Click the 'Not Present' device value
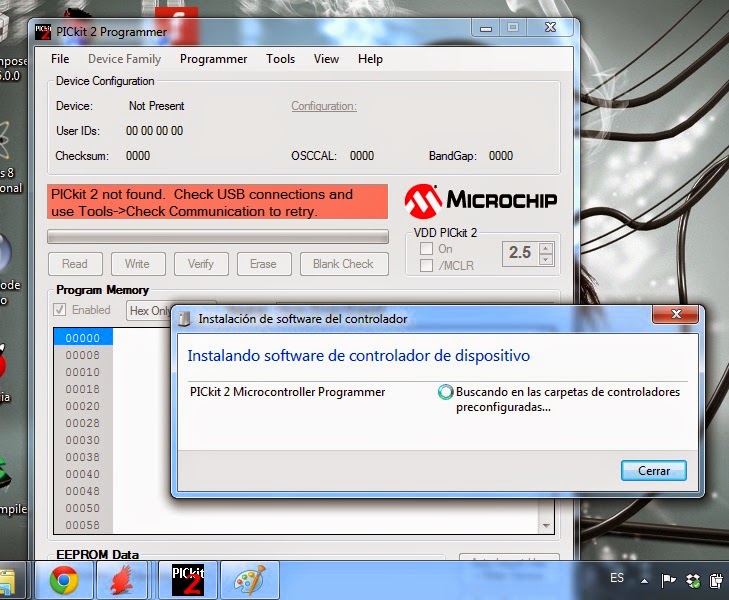729x600 pixels. (157, 106)
